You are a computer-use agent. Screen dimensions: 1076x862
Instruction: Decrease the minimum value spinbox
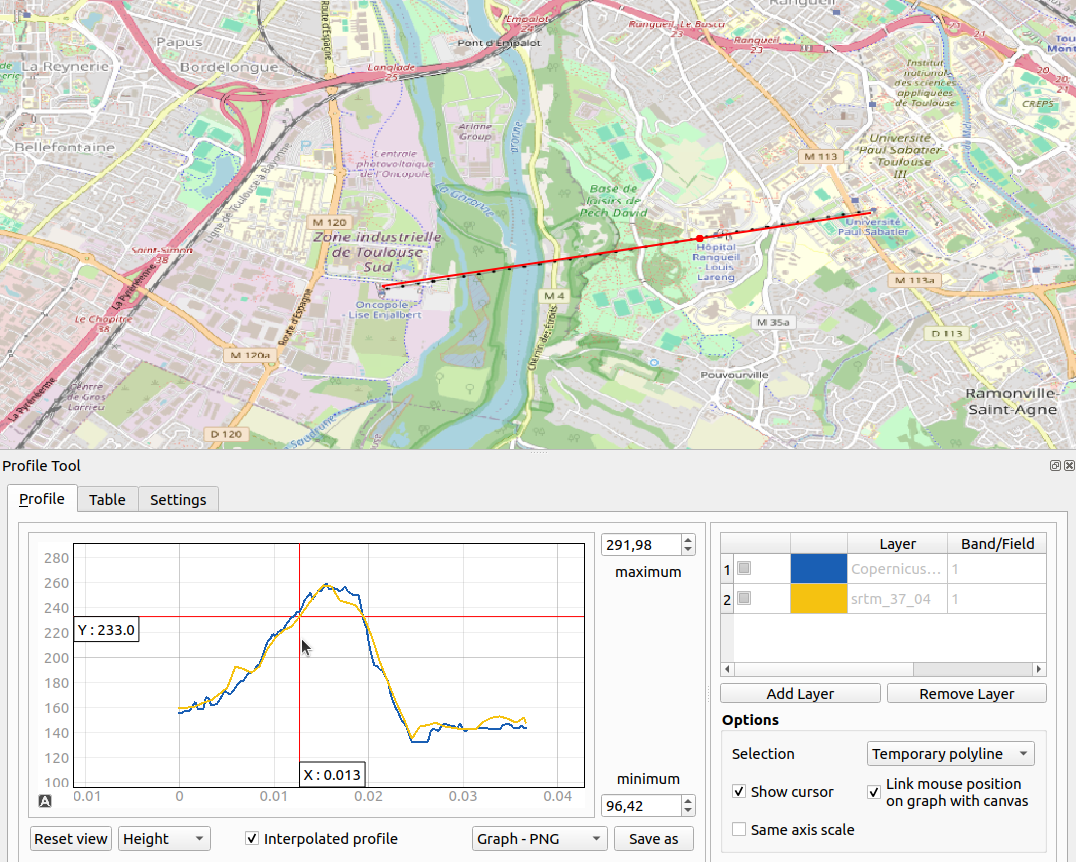coord(688,811)
